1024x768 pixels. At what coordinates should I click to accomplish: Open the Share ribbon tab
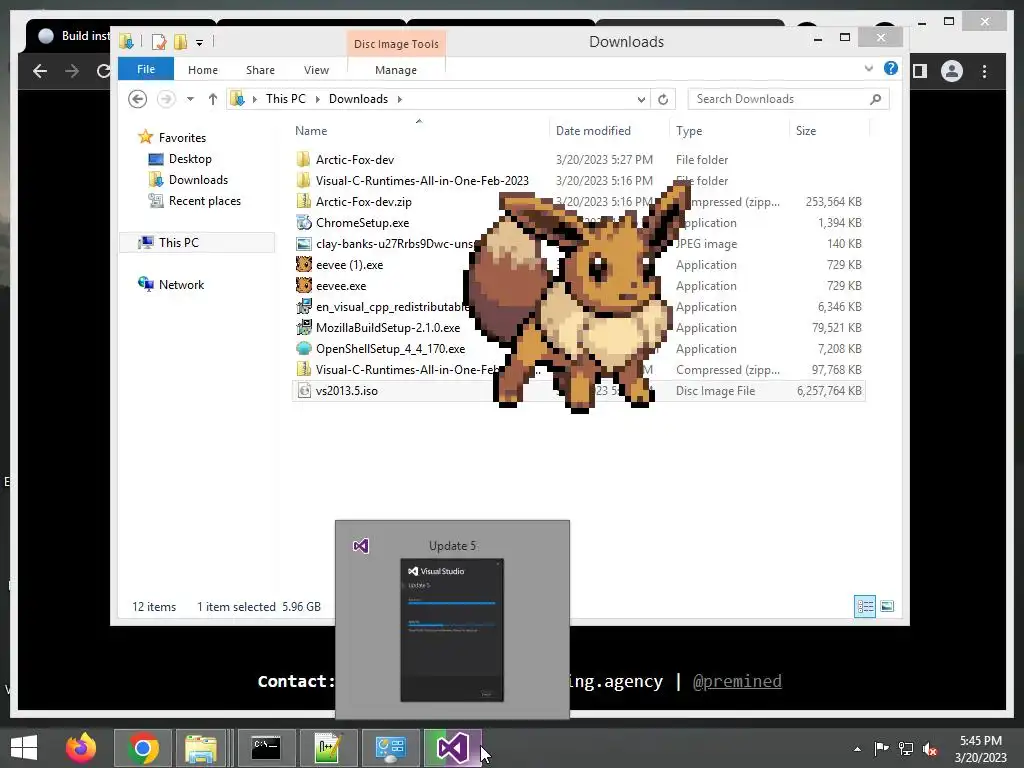[260, 70]
